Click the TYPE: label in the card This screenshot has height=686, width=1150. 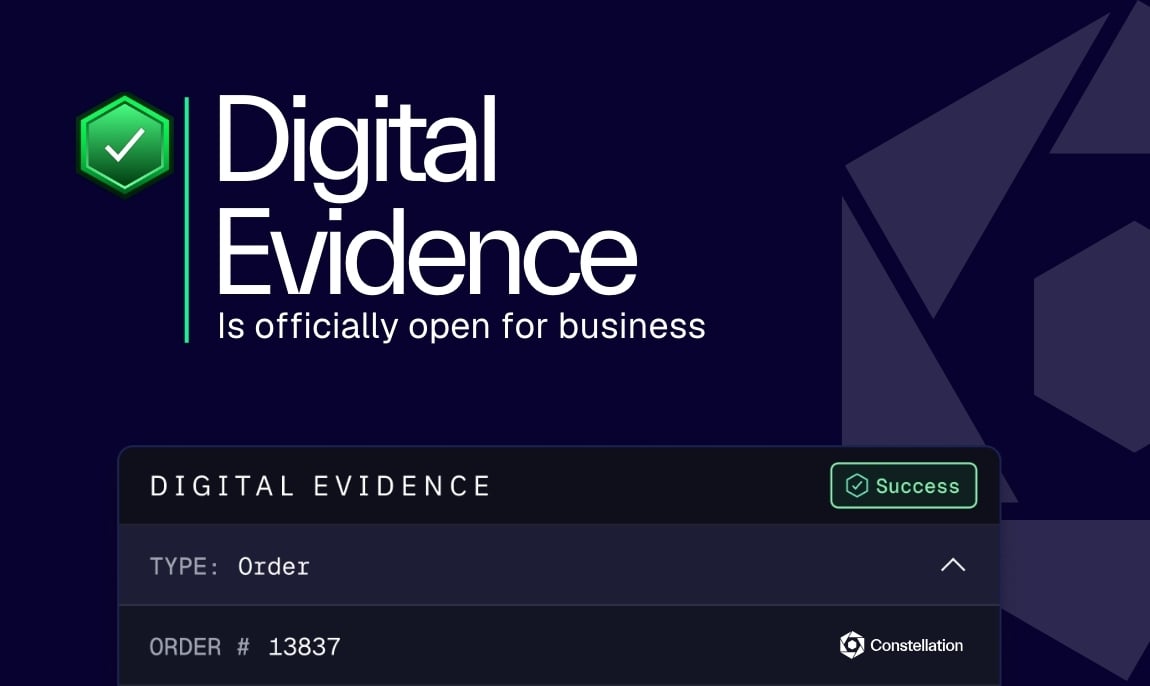tap(184, 566)
